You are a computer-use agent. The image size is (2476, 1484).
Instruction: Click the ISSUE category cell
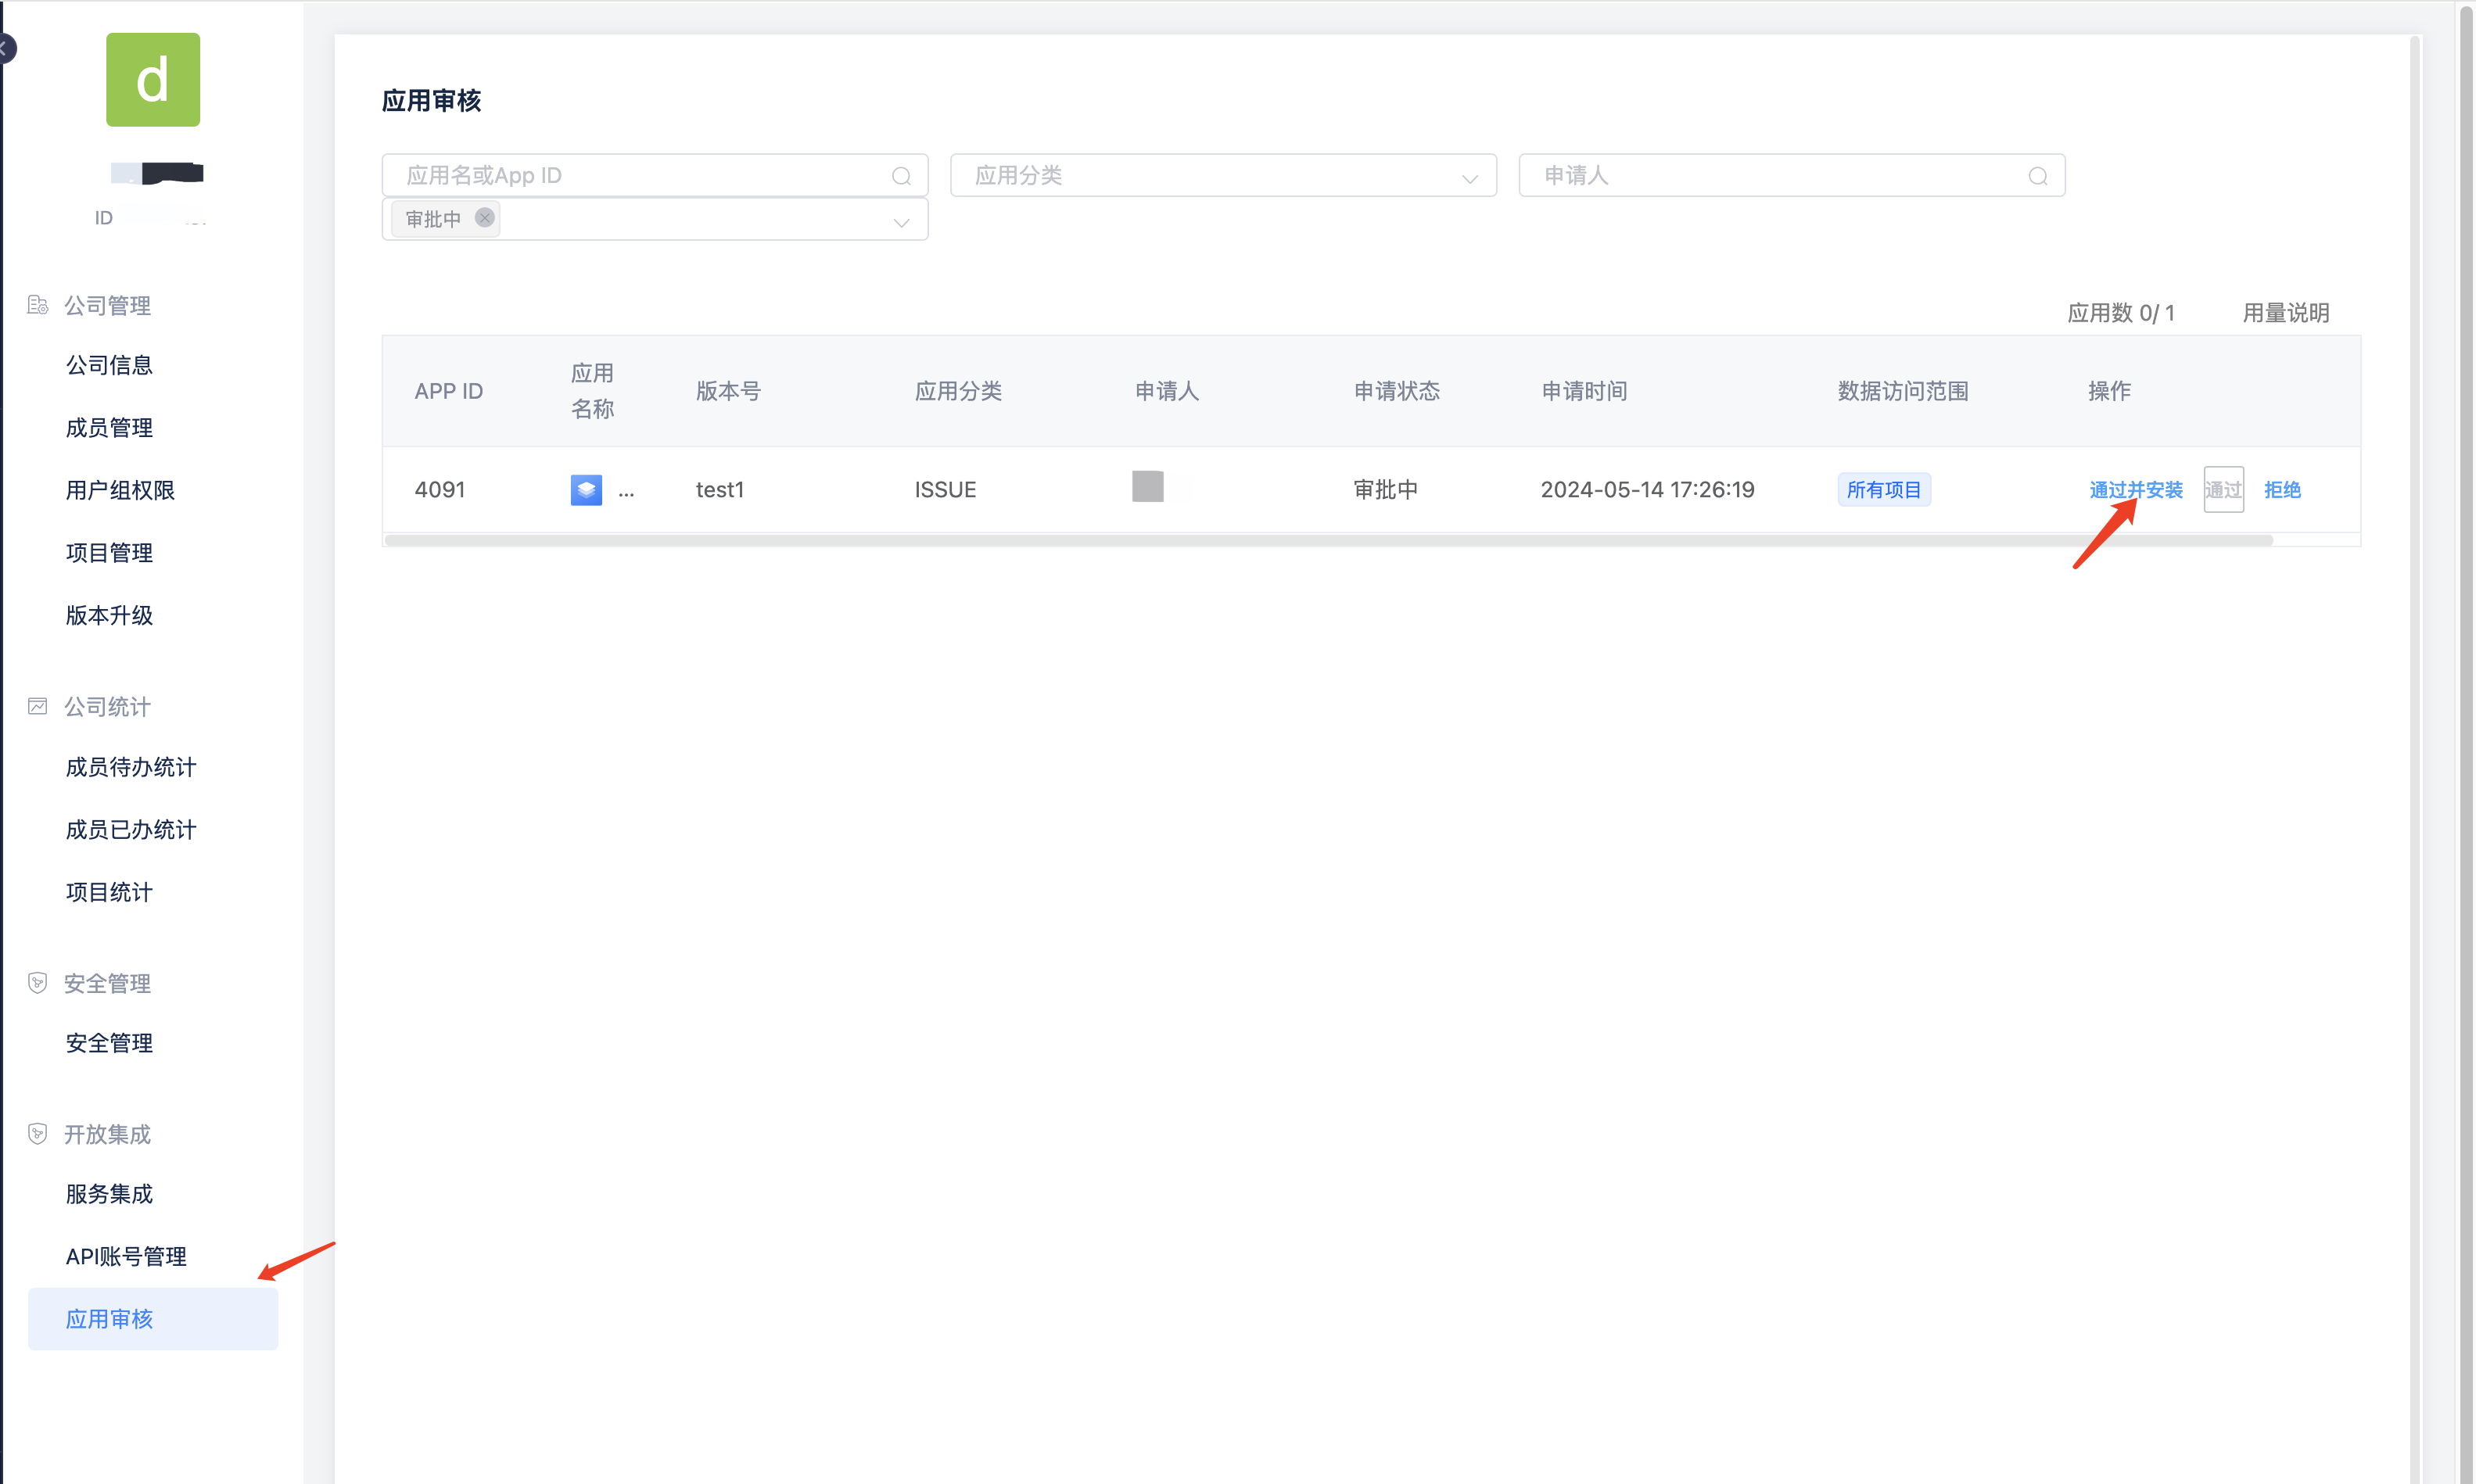point(945,490)
